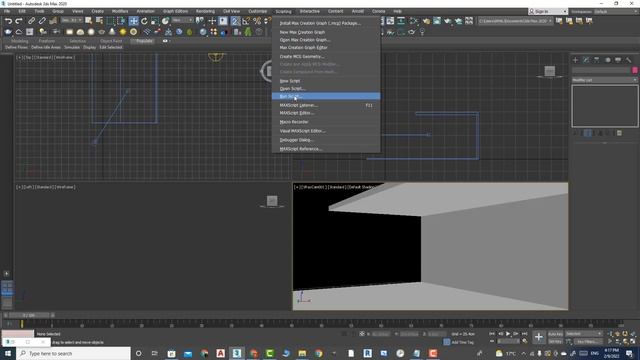Screen dimensions: 640x360
Task: Open the File menu
Action: 7,11
